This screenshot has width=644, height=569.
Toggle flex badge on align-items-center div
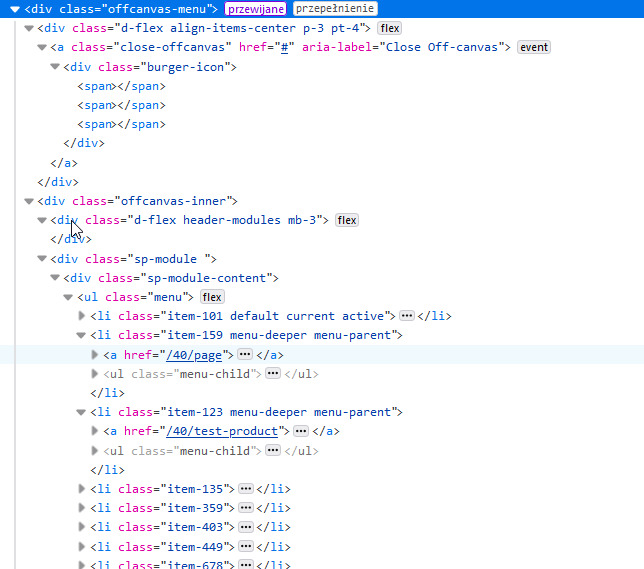(x=390, y=28)
